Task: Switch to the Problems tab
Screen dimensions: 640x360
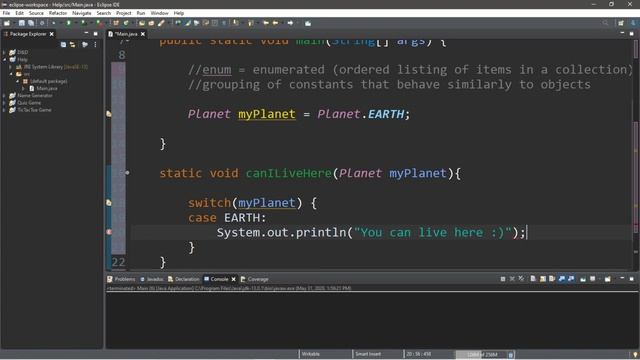Action: pos(121,279)
